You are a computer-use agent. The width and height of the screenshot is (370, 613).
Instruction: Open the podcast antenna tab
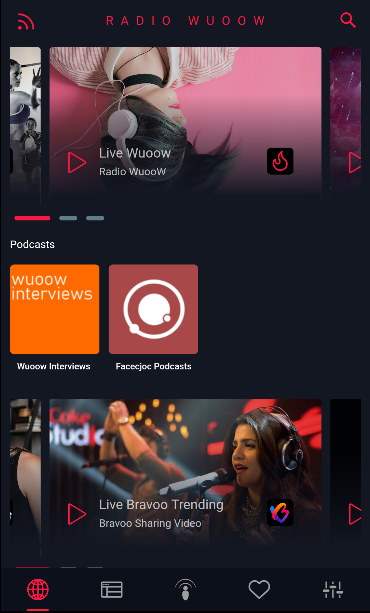[185, 590]
